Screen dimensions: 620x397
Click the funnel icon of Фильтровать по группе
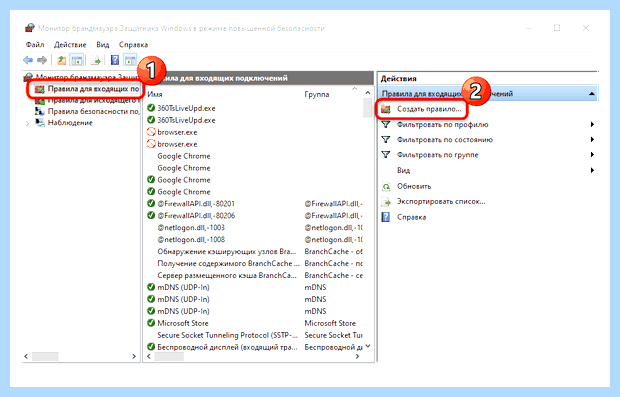(386, 155)
